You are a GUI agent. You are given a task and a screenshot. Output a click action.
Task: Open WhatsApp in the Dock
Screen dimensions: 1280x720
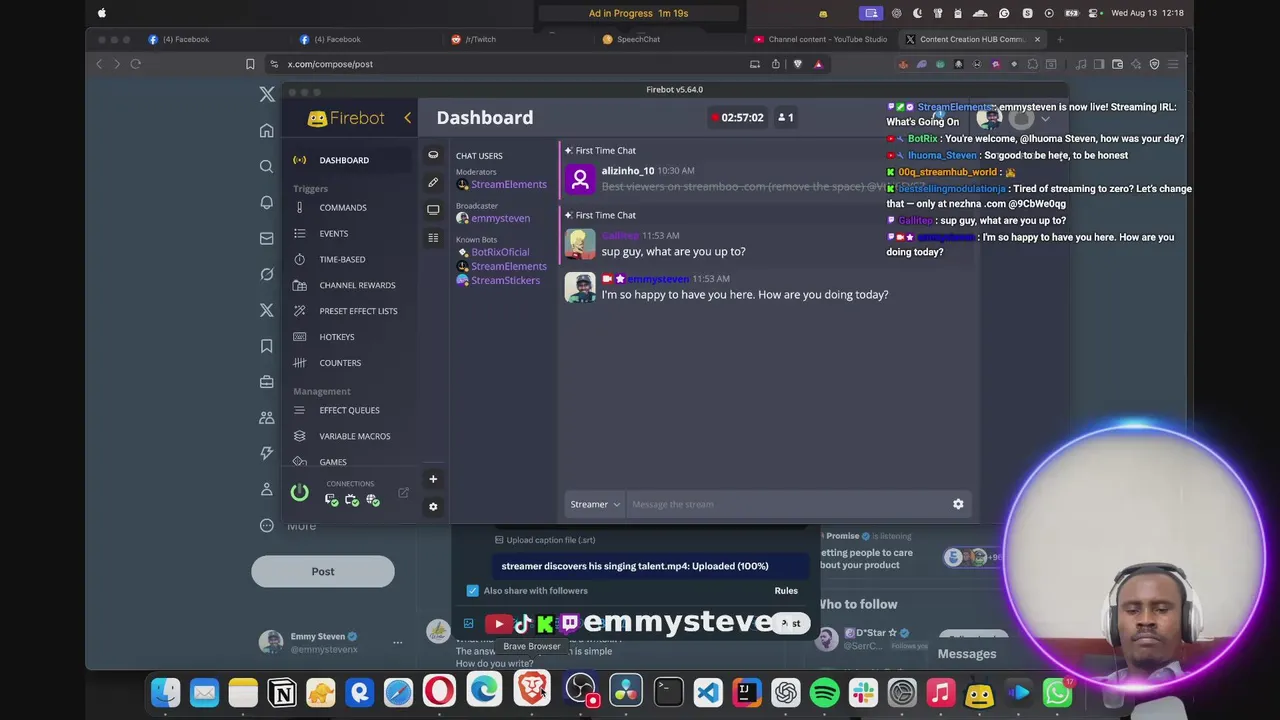click(x=1057, y=692)
